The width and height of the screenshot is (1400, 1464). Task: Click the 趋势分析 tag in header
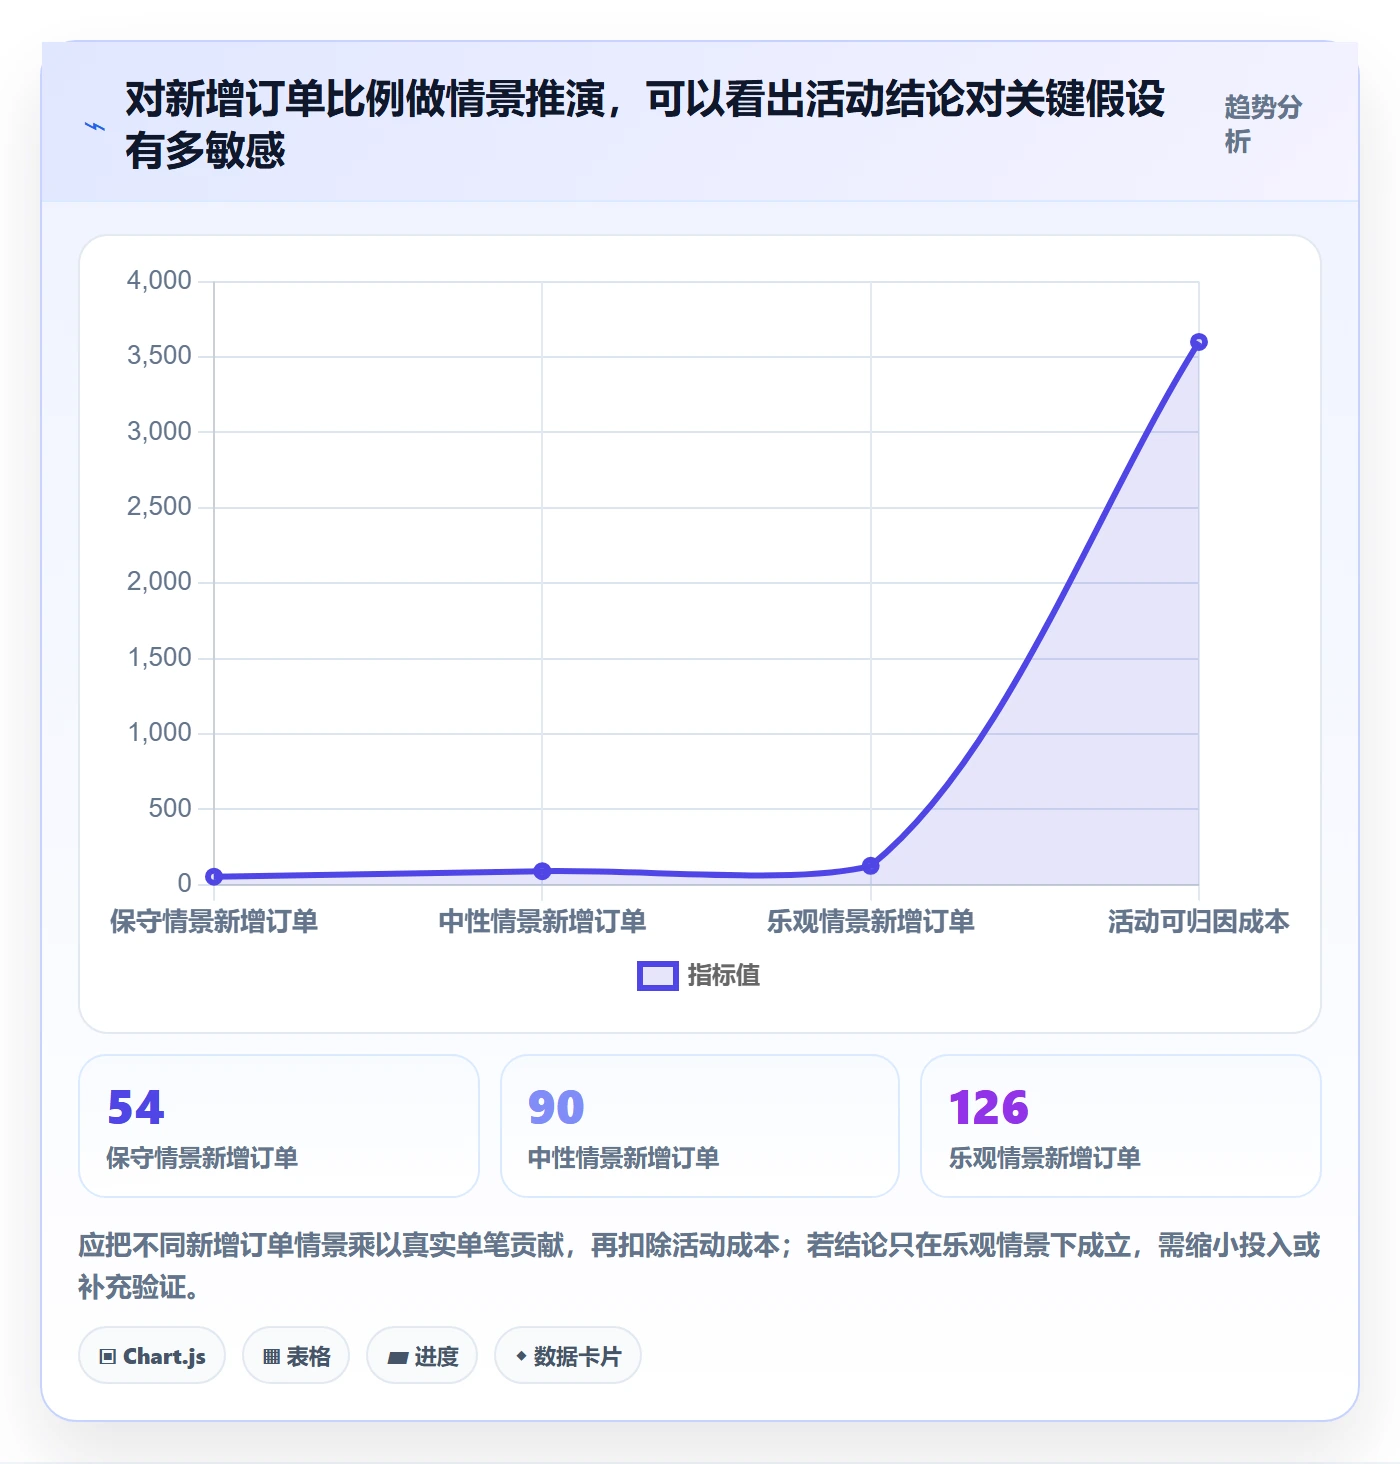tap(1264, 124)
